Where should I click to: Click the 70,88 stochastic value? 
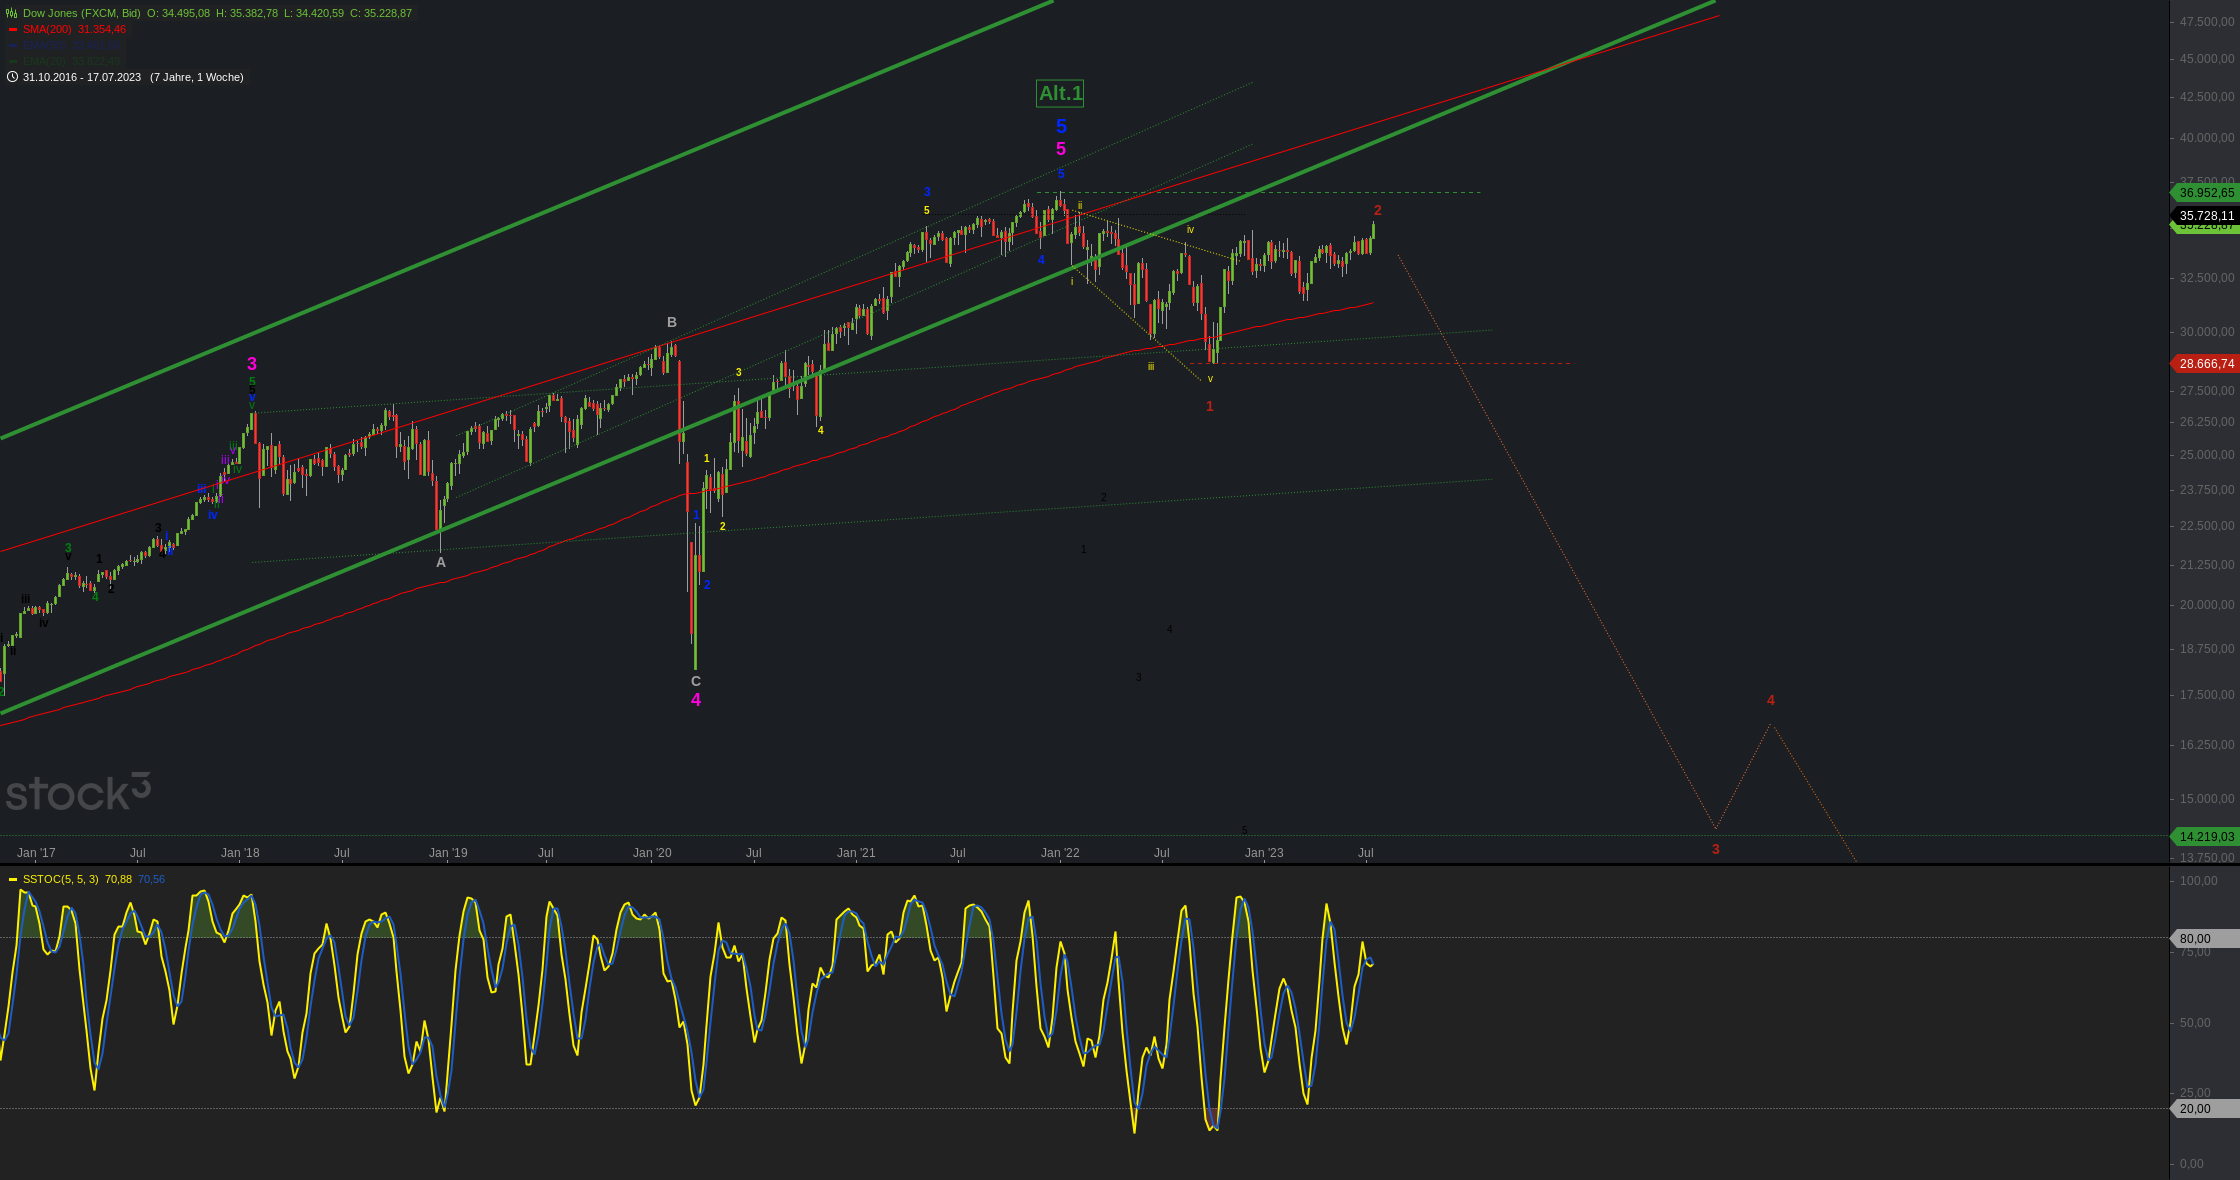tap(118, 879)
